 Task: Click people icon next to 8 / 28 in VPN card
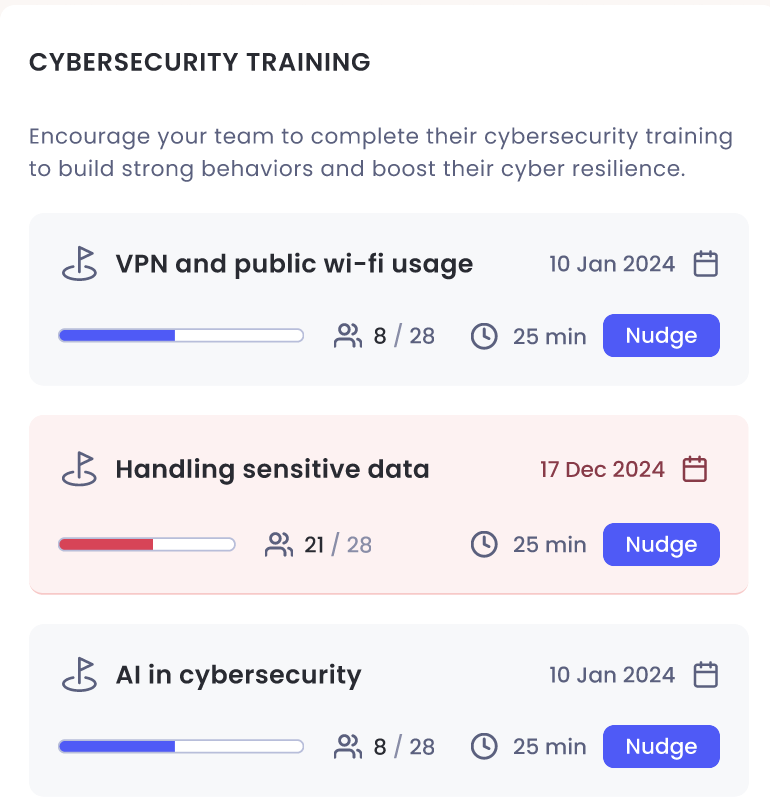(x=348, y=336)
